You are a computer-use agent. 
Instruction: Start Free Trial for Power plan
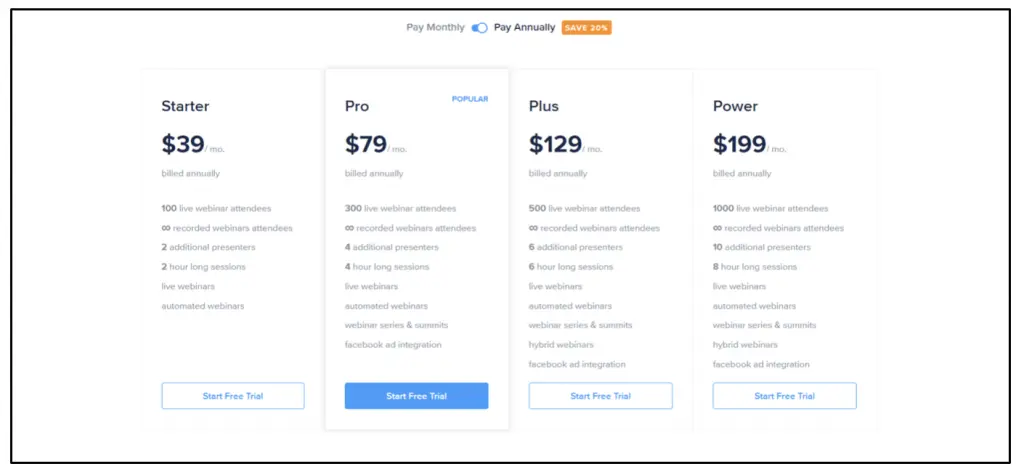tap(784, 396)
